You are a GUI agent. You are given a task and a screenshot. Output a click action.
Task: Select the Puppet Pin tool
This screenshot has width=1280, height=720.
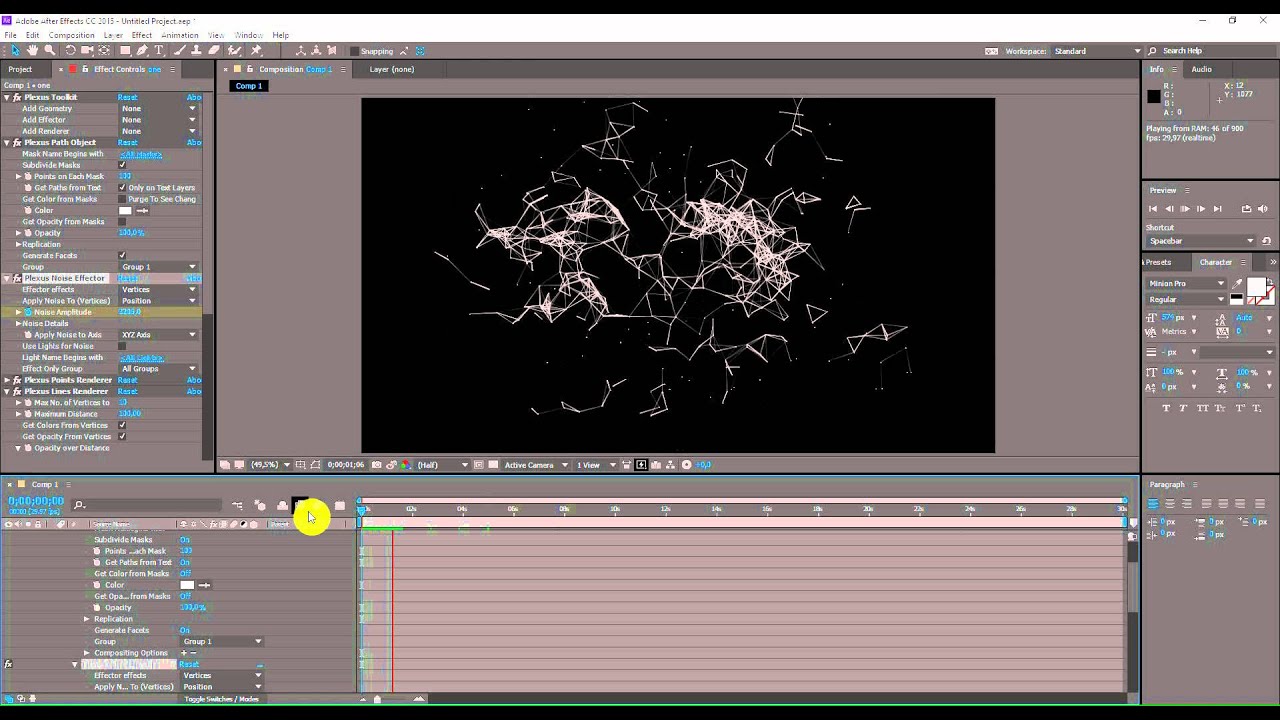coord(256,50)
